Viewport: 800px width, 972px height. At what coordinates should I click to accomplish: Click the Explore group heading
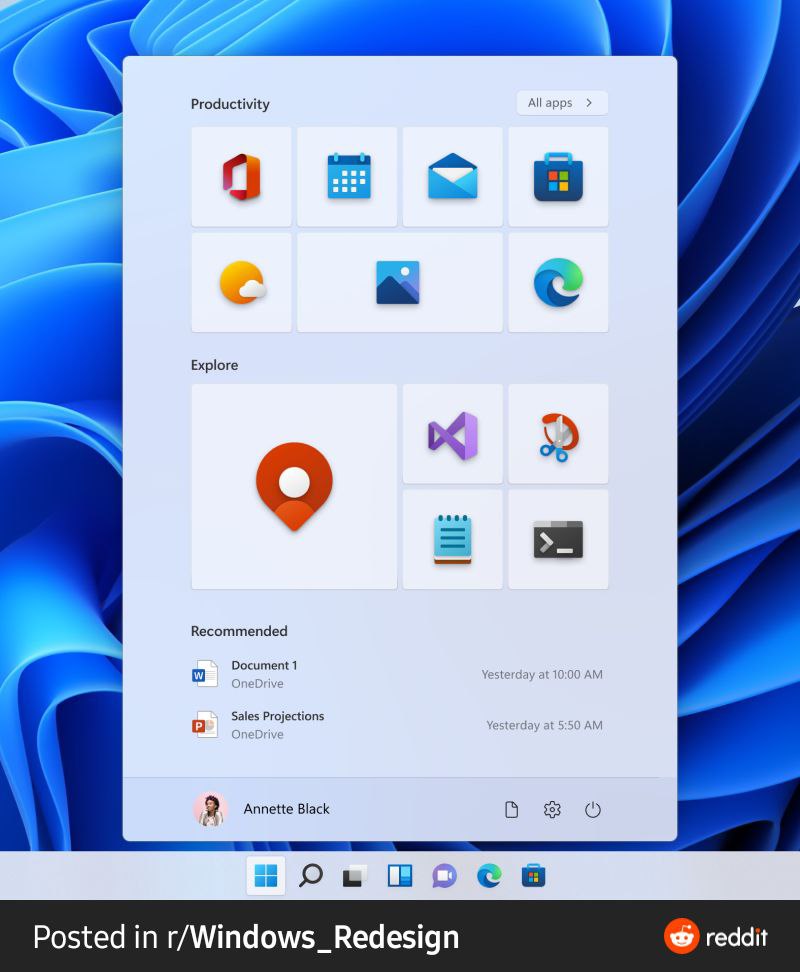click(214, 365)
